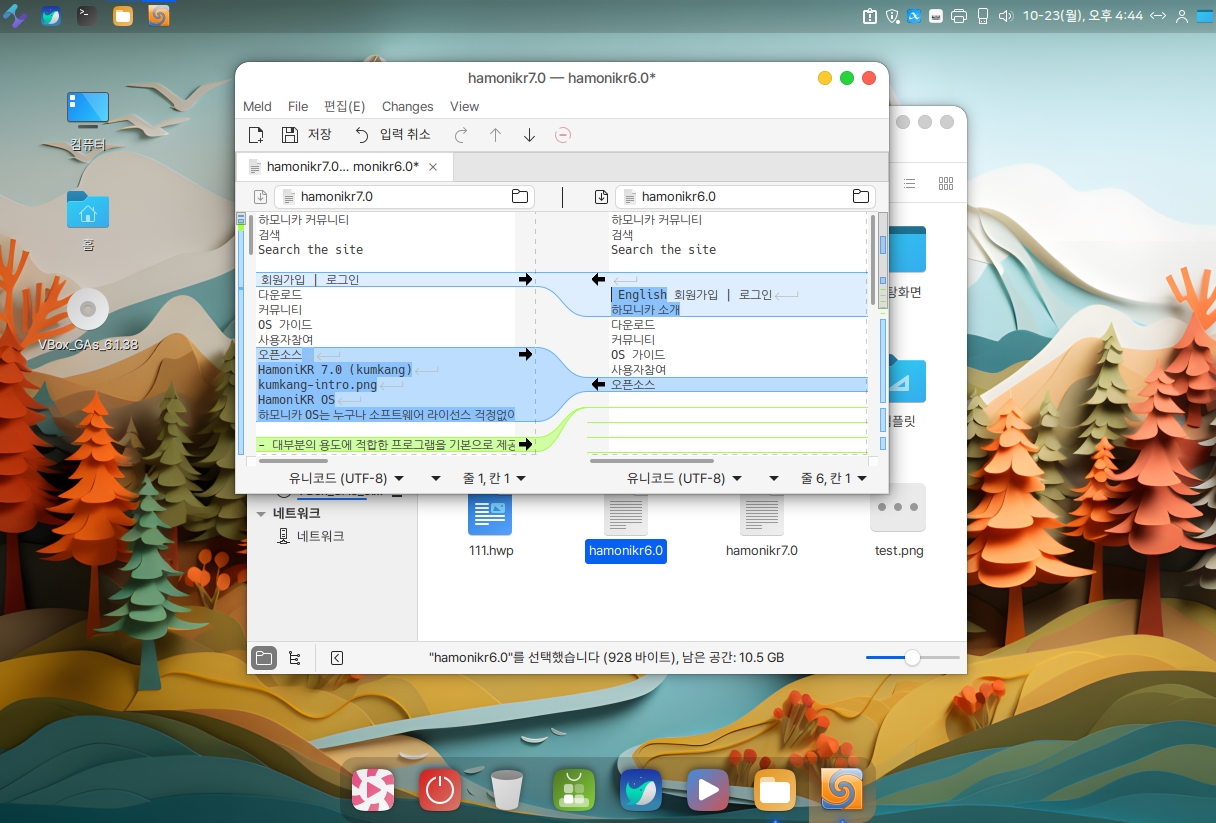Toggle tree view in file manager status bar
Image resolution: width=1216 pixels, height=823 pixels.
pyautogui.click(x=294, y=658)
